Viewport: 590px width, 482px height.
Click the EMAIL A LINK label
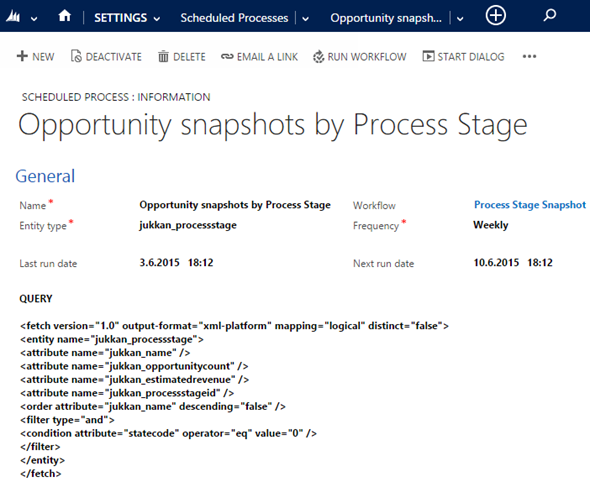point(267,57)
